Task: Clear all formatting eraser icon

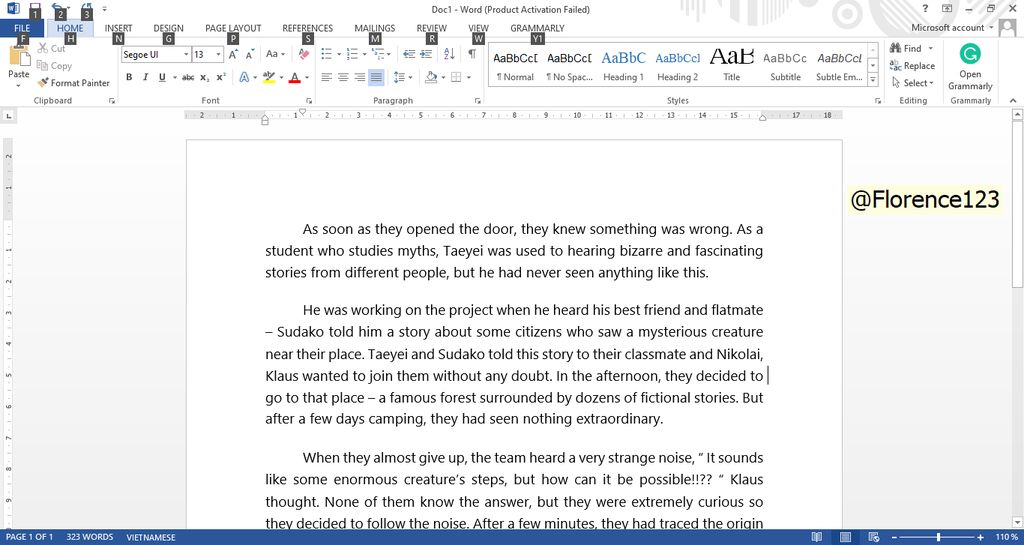Action: pos(304,55)
